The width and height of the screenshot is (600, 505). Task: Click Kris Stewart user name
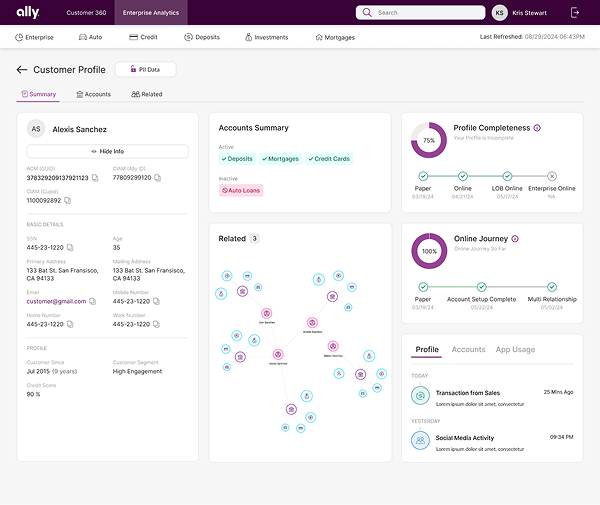pyautogui.click(x=529, y=13)
